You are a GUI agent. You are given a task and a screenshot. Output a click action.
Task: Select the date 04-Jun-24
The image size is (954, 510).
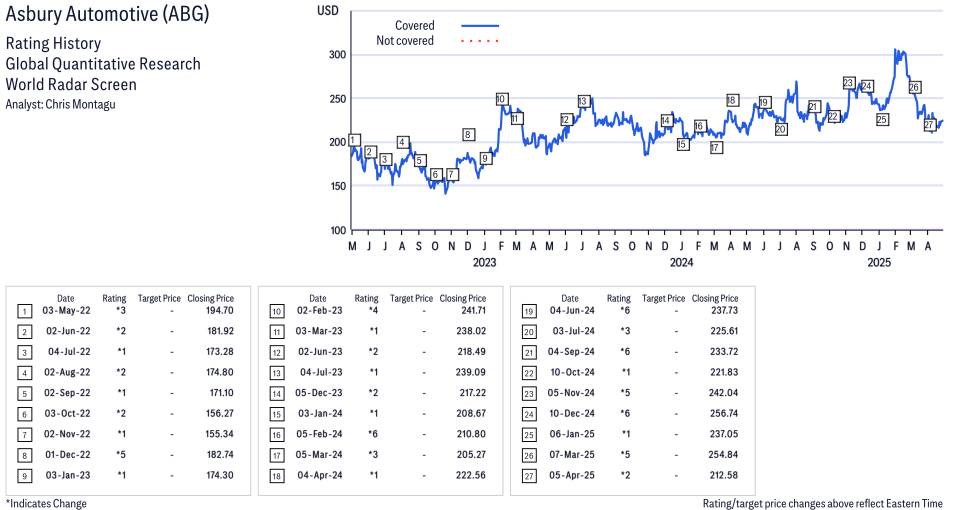coord(572,310)
